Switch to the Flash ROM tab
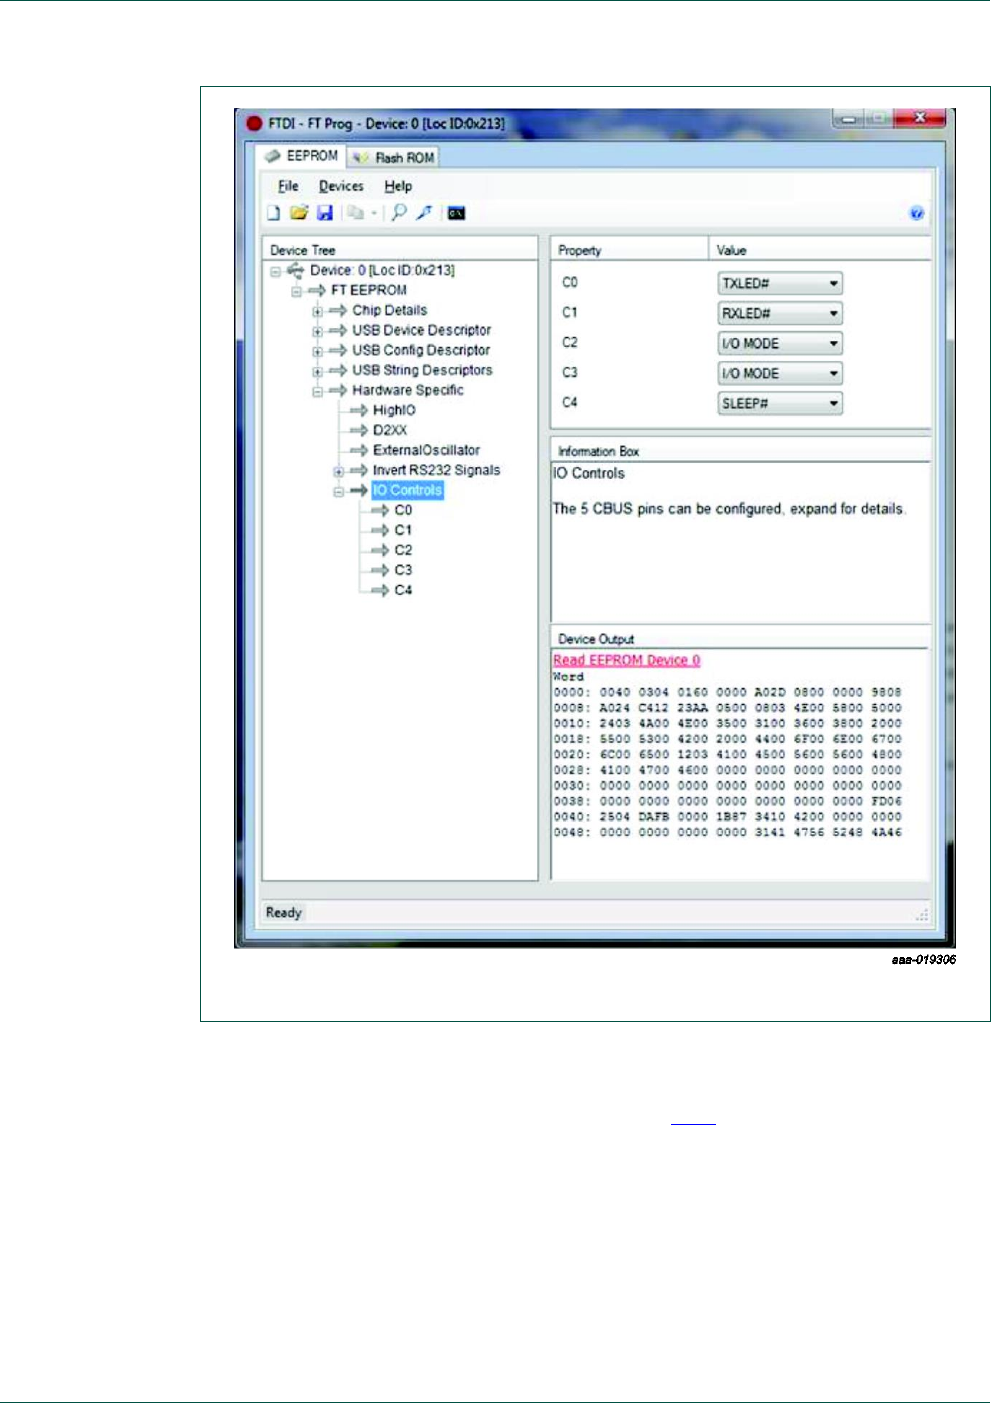The width and height of the screenshot is (991, 1403). coord(393,157)
